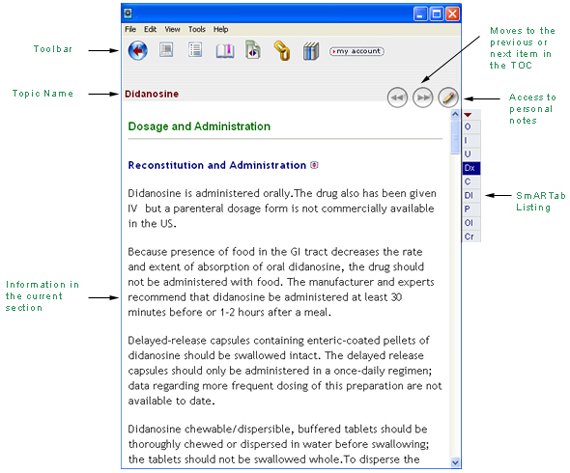Select the Dx SmARTab
This screenshot has width=570, height=473.
pos(471,168)
